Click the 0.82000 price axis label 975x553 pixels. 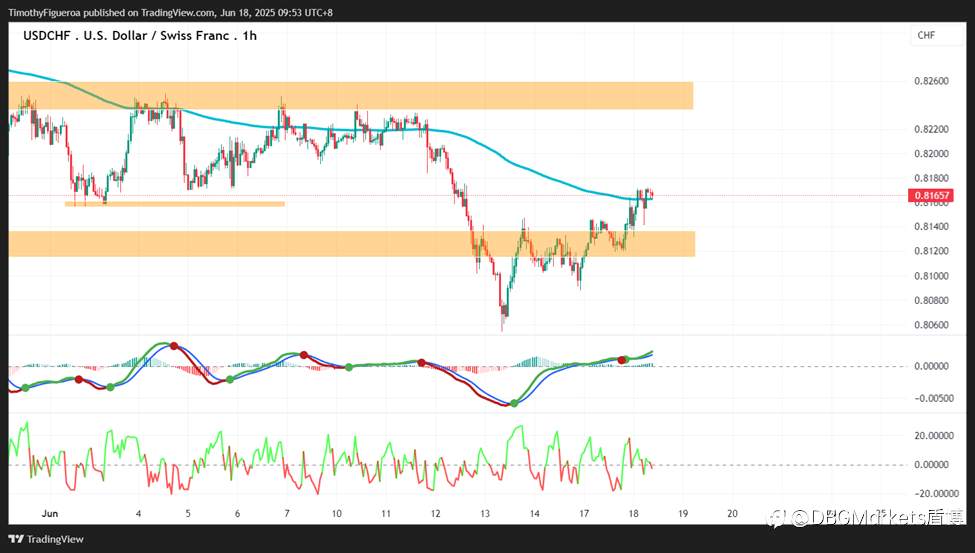click(x=931, y=154)
